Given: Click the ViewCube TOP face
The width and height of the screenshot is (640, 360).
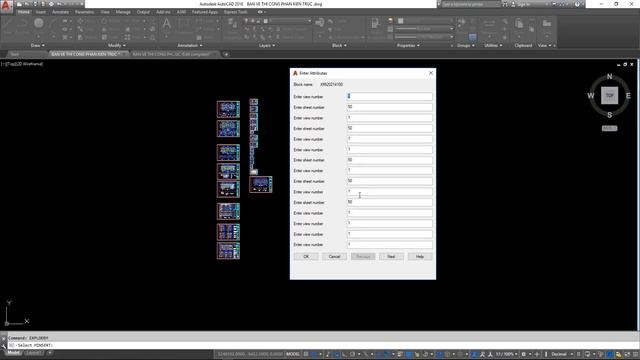Looking at the screenshot, I should coord(609,96).
